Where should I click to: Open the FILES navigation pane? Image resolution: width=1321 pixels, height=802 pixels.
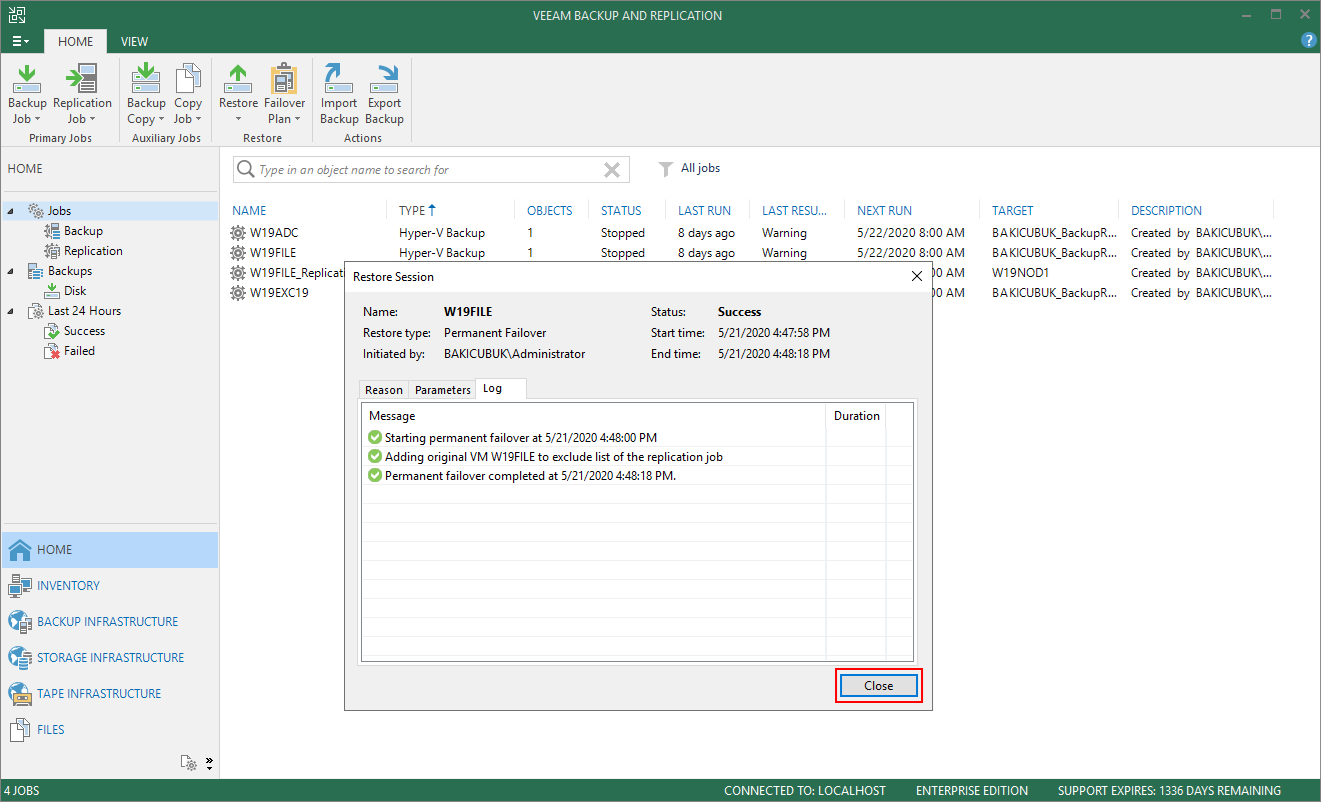coord(109,730)
